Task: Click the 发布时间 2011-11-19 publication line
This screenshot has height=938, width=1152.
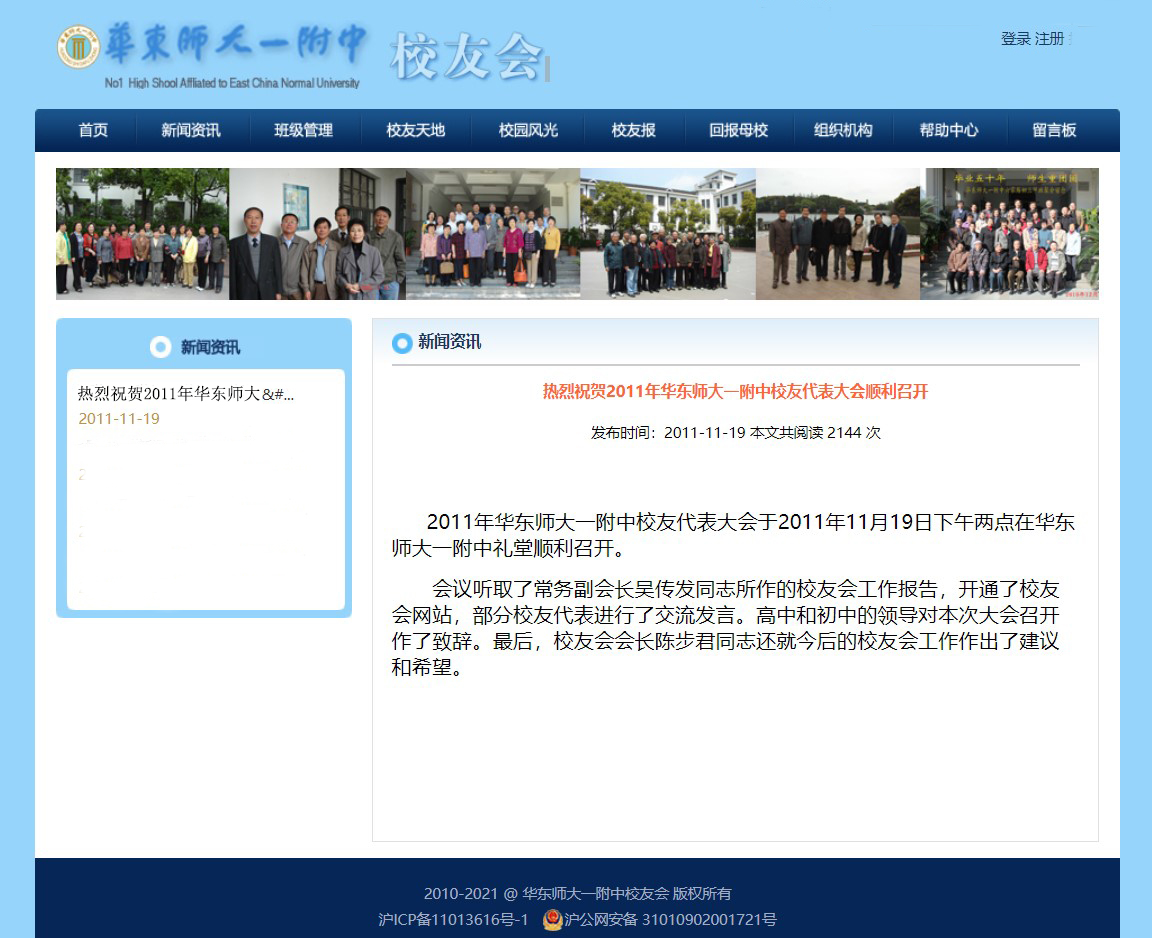Action: 735,433
